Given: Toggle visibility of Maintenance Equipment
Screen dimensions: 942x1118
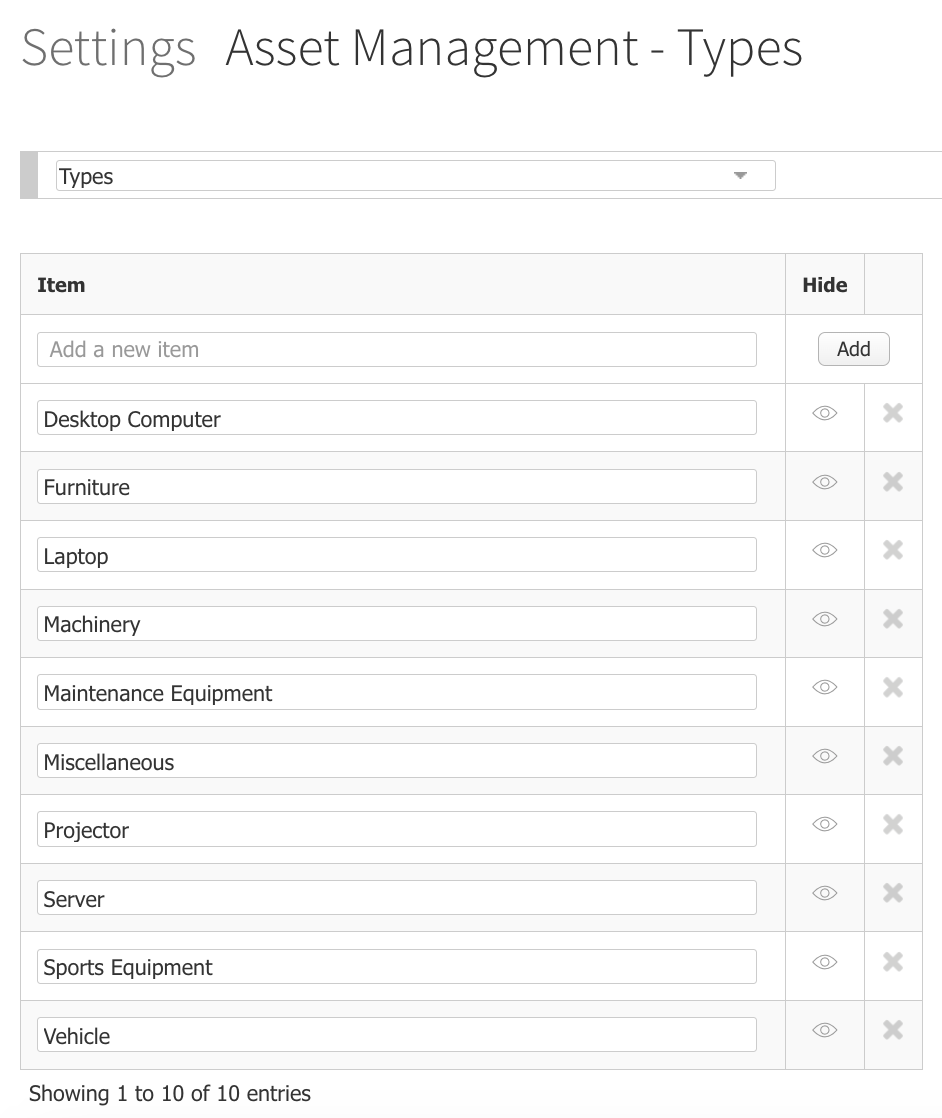Looking at the screenshot, I should tap(824, 687).
